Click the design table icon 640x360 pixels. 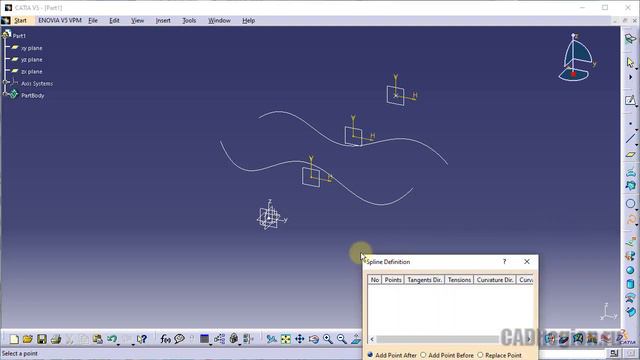click(x=204, y=339)
